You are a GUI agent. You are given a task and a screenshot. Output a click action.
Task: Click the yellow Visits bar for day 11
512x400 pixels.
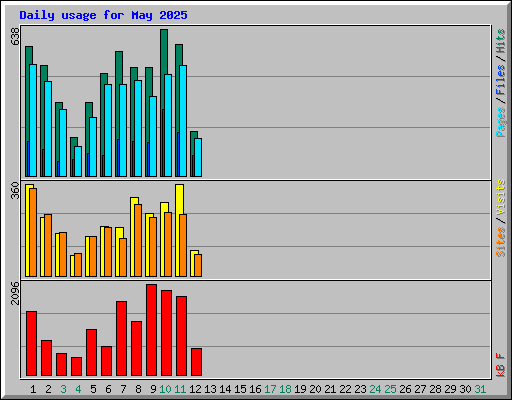click(x=179, y=199)
